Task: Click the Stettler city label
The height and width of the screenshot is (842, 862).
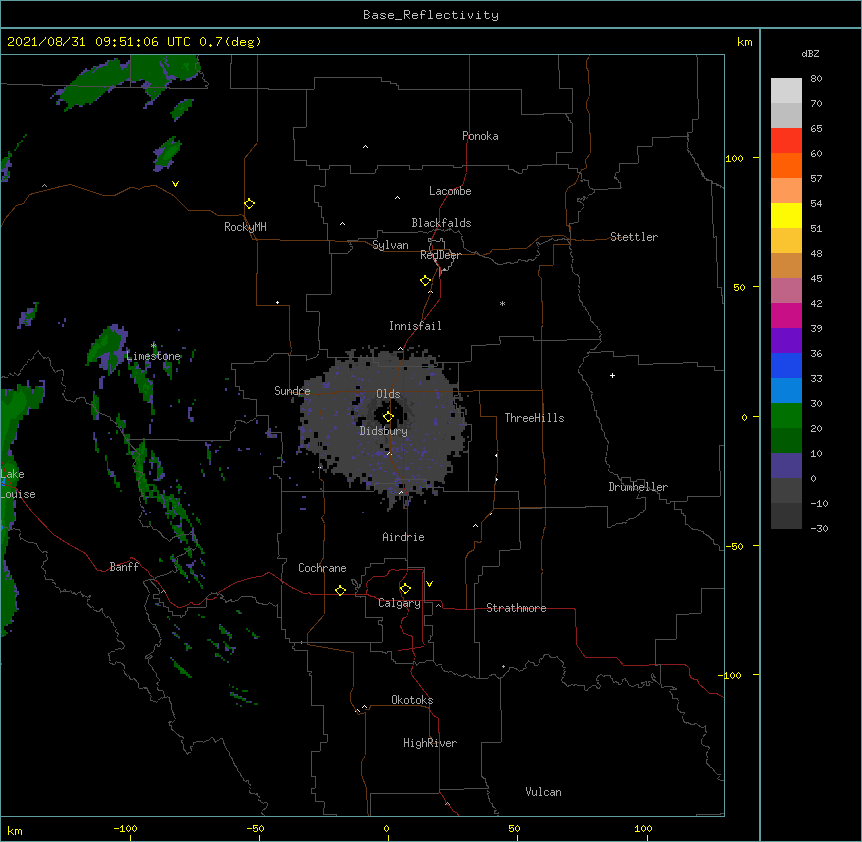Action: coord(634,237)
